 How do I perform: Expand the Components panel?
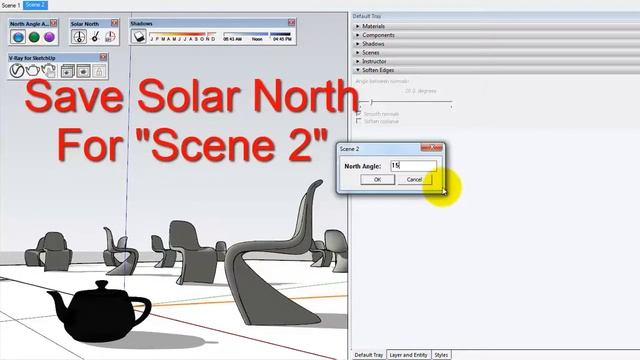496,35
